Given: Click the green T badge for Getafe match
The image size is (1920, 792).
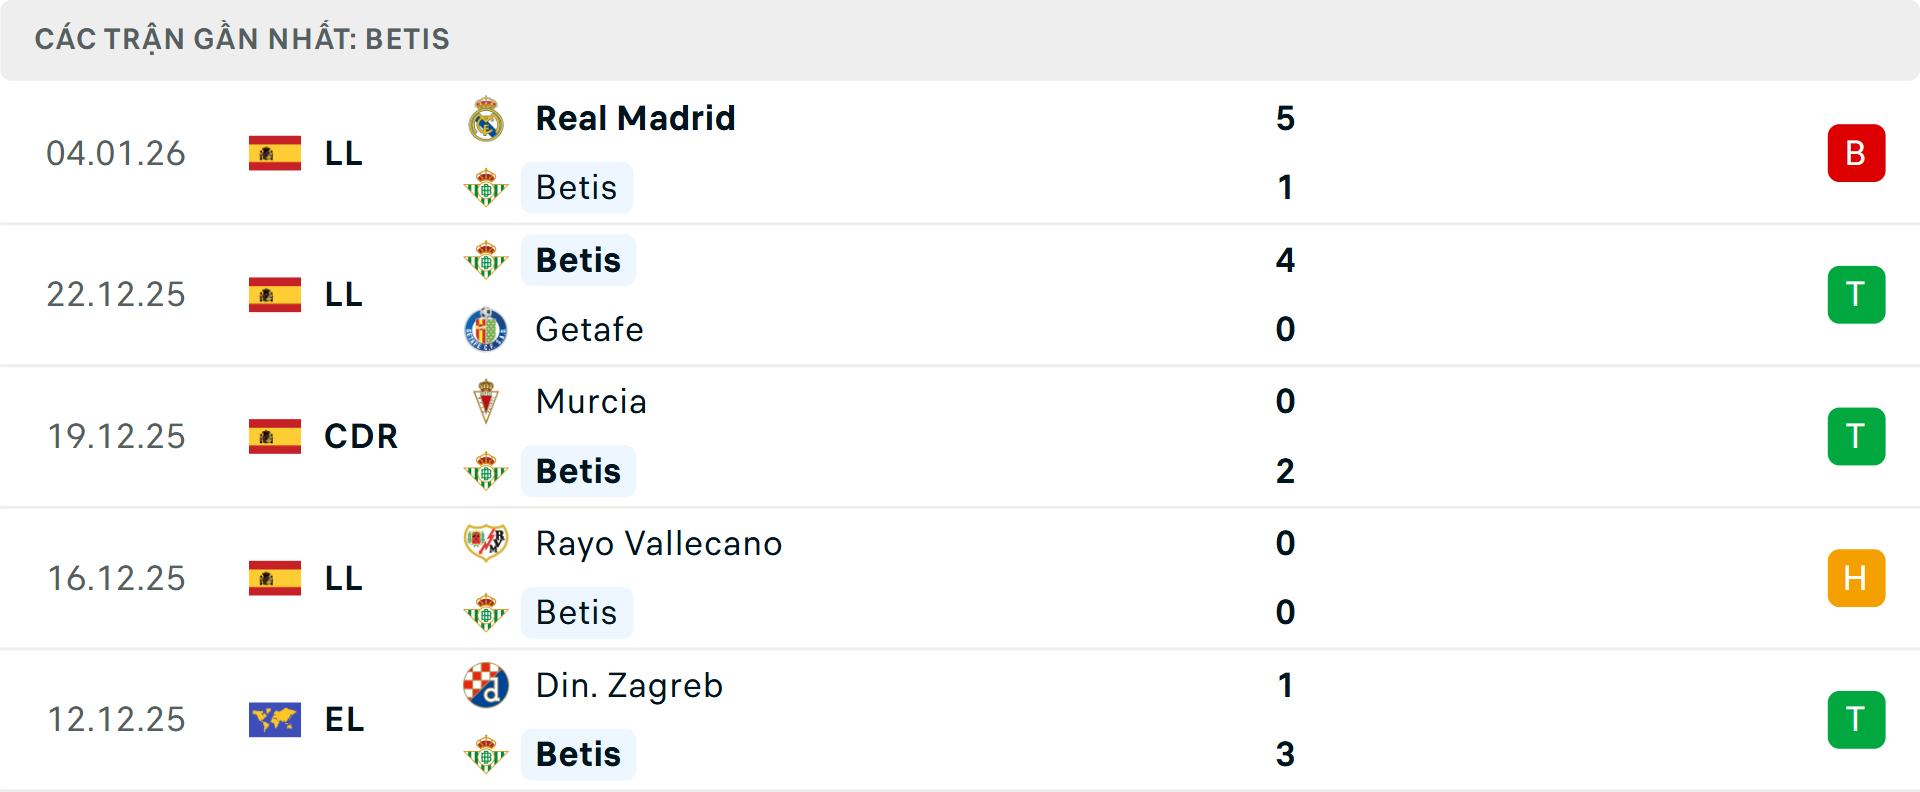Looking at the screenshot, I should point(1856,295).
